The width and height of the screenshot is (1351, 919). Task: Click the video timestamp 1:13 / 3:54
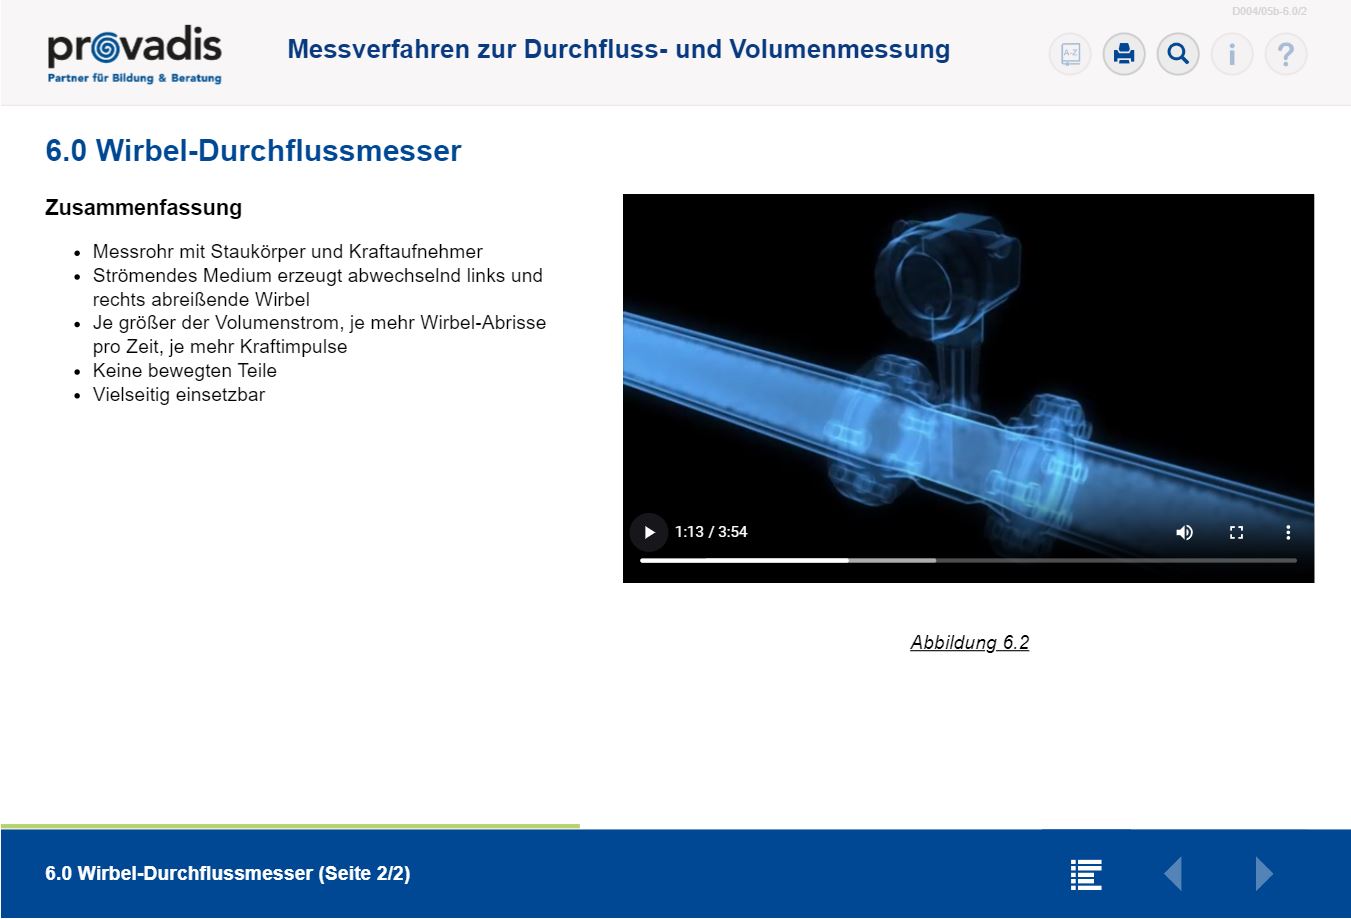pos(711,532)
